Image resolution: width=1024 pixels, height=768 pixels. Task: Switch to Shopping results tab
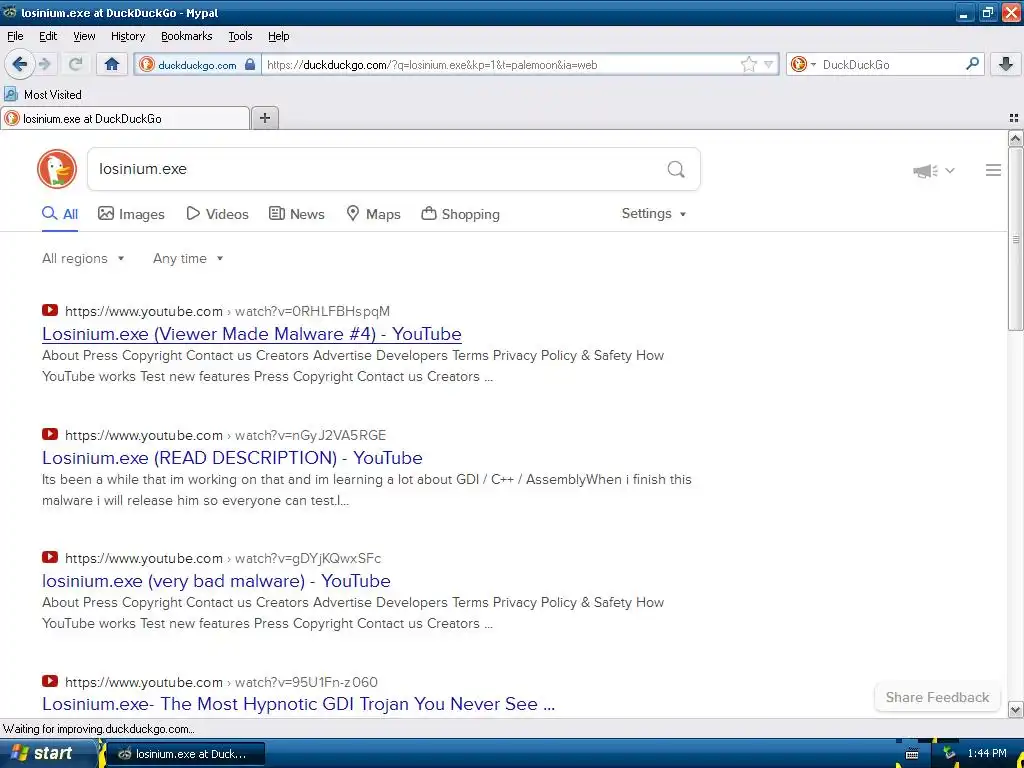coord(460,214)
